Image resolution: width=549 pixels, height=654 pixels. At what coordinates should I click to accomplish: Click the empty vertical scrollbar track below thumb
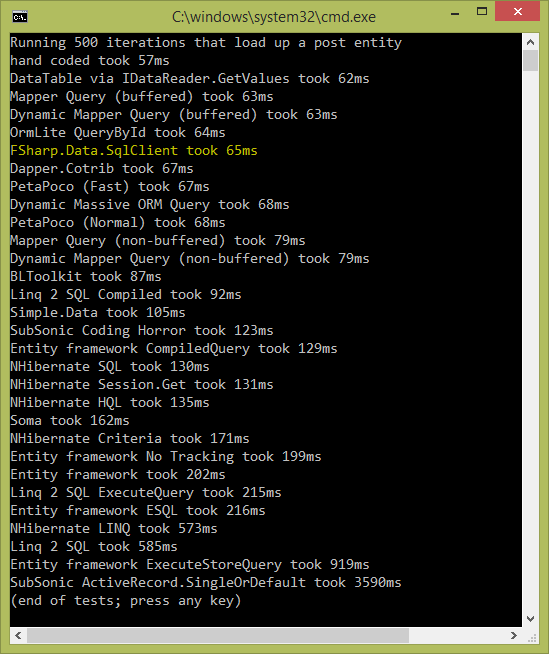pyautogui.click(x=530, y=341)
